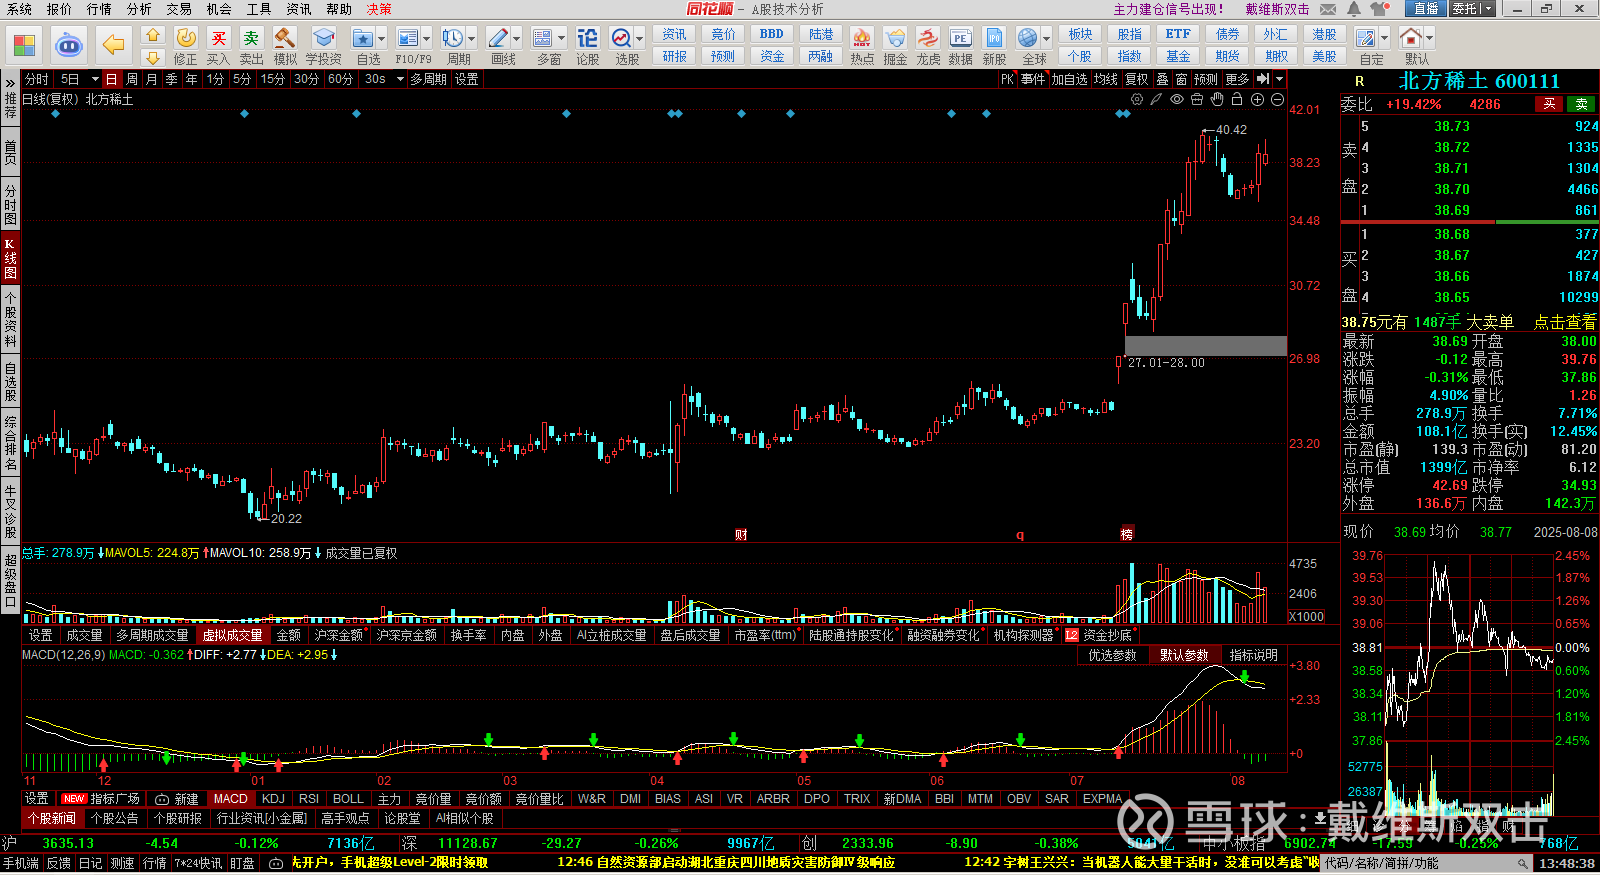Click the 优选参数 button
The width and height of the screenshot is (1600, 875).
1112,655
